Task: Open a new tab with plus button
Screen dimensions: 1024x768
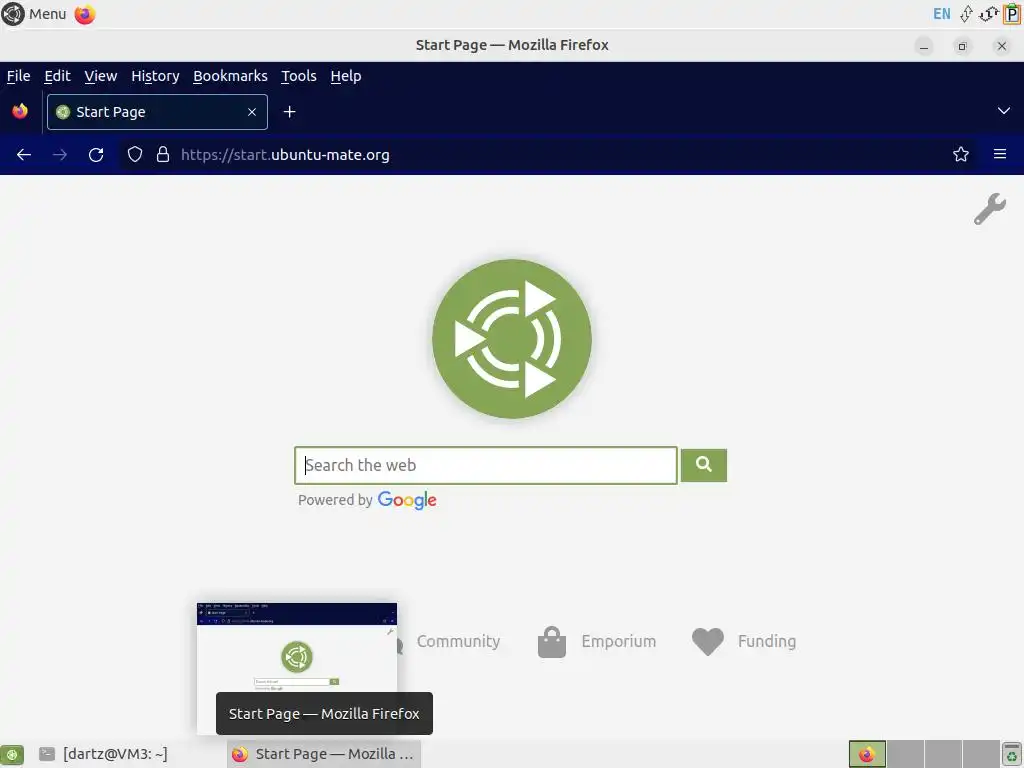Action: [x=289, y=112]
